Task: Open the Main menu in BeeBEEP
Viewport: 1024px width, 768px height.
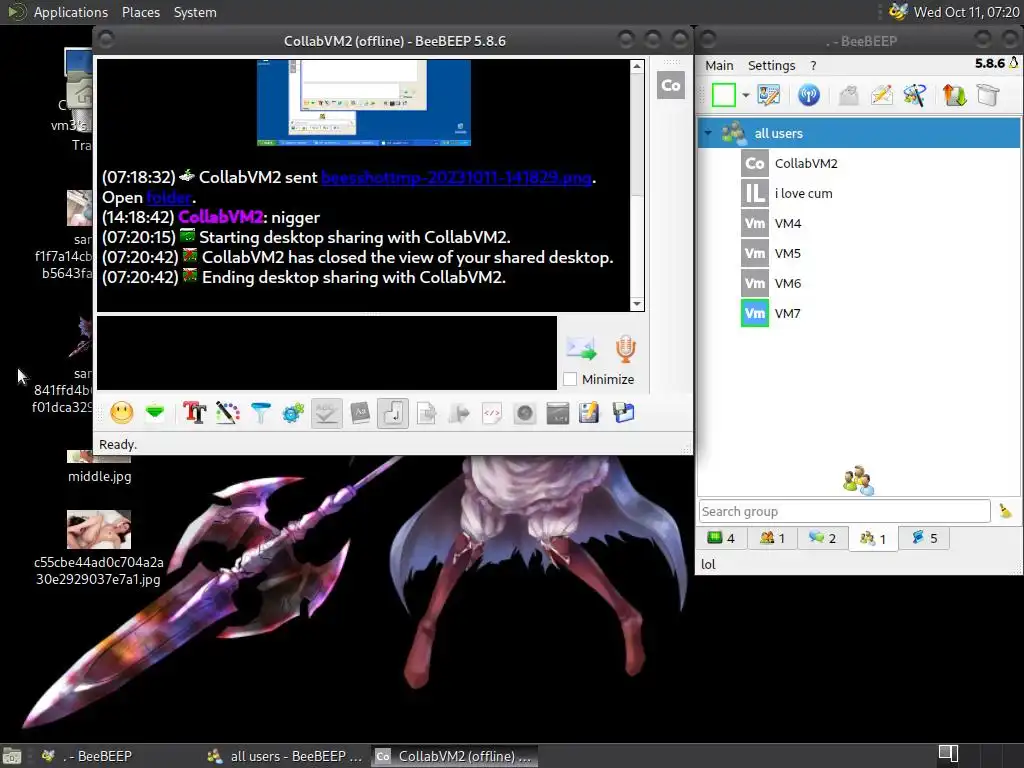Action: [719, 65]
